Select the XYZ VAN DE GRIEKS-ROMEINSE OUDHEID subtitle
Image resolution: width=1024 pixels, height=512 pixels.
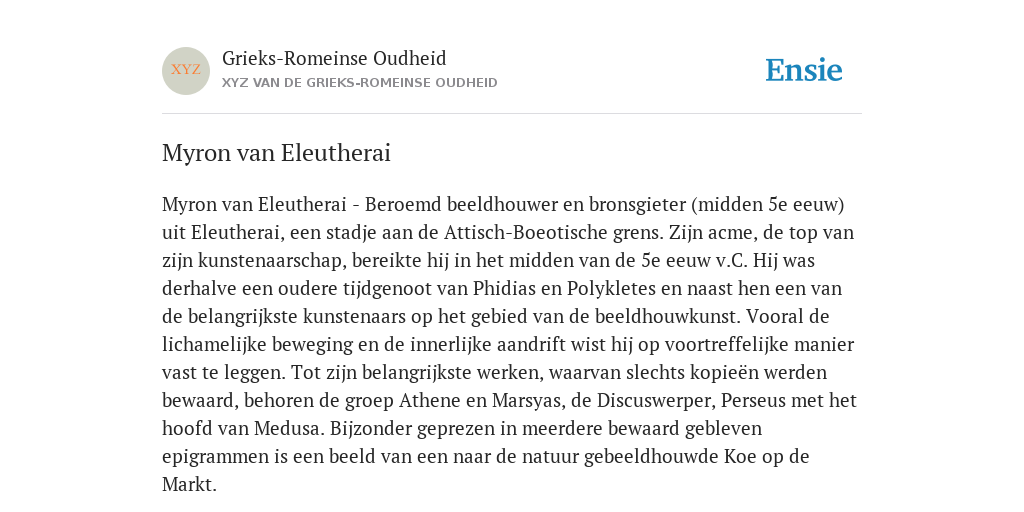(x=360, y=83)
